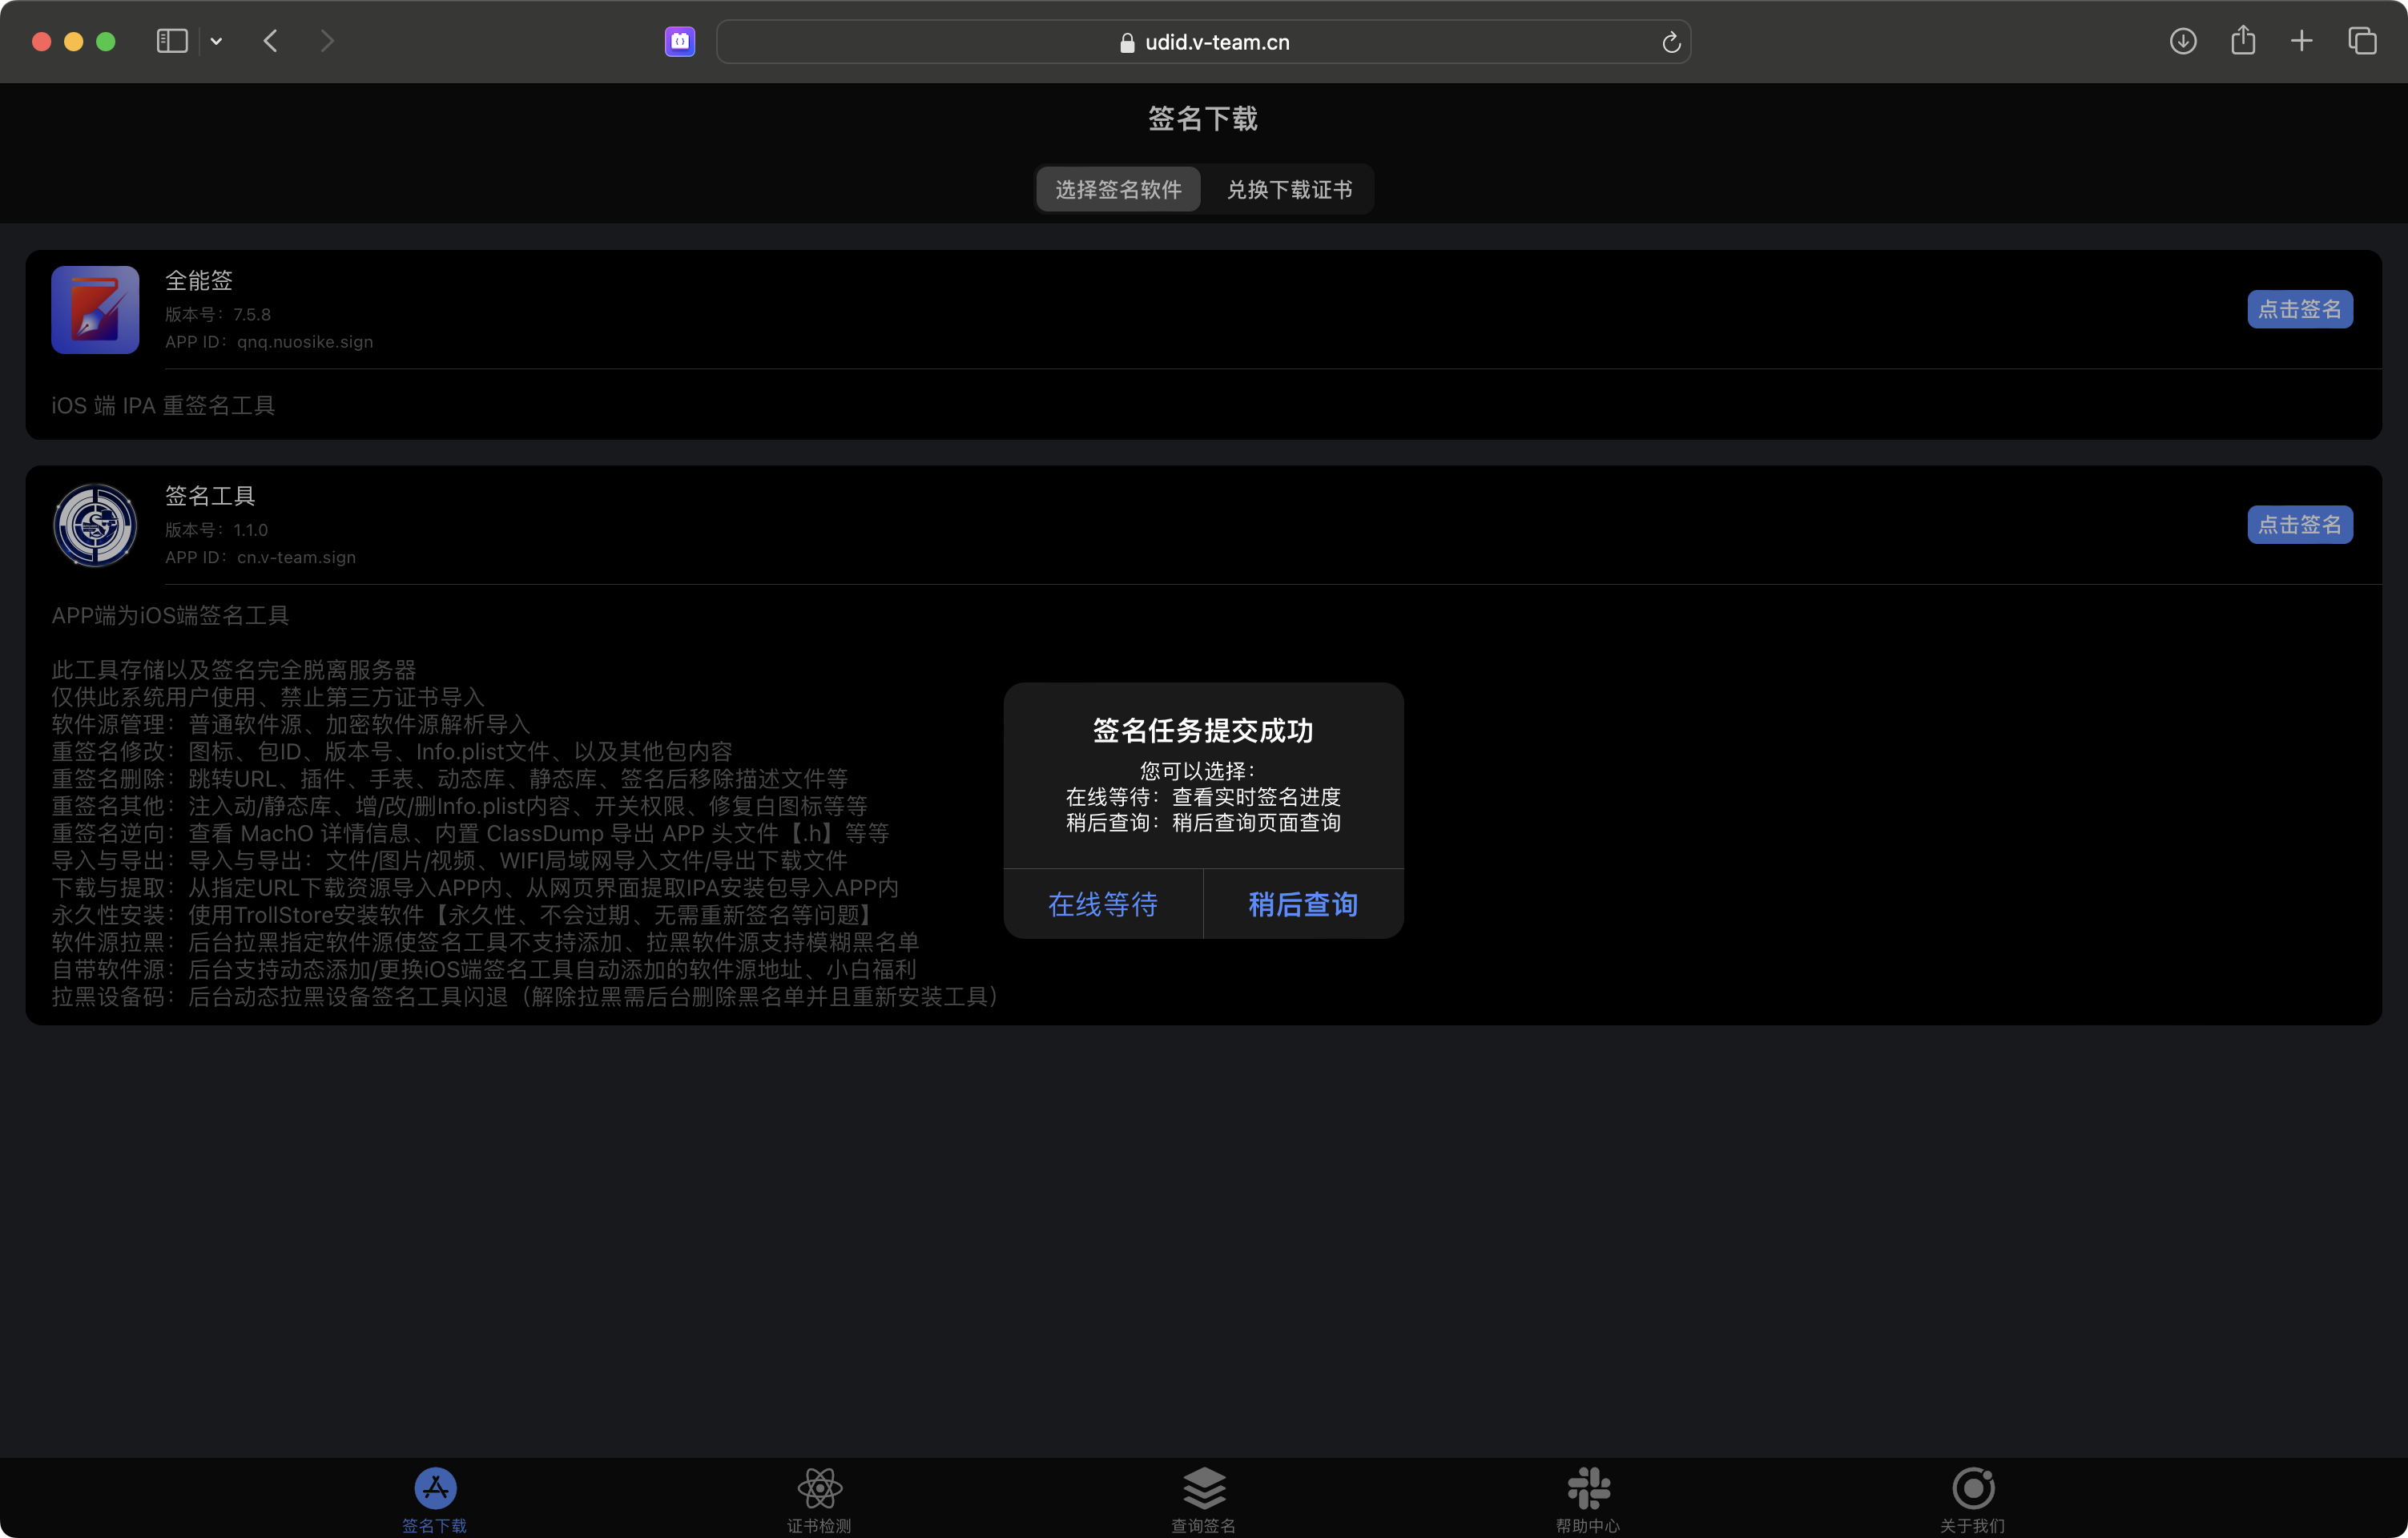Focus the udid.v-team.cn address bar
Viewport: 2408px width, 1538px height.
pyautogui.click(x=1203, y=42)
